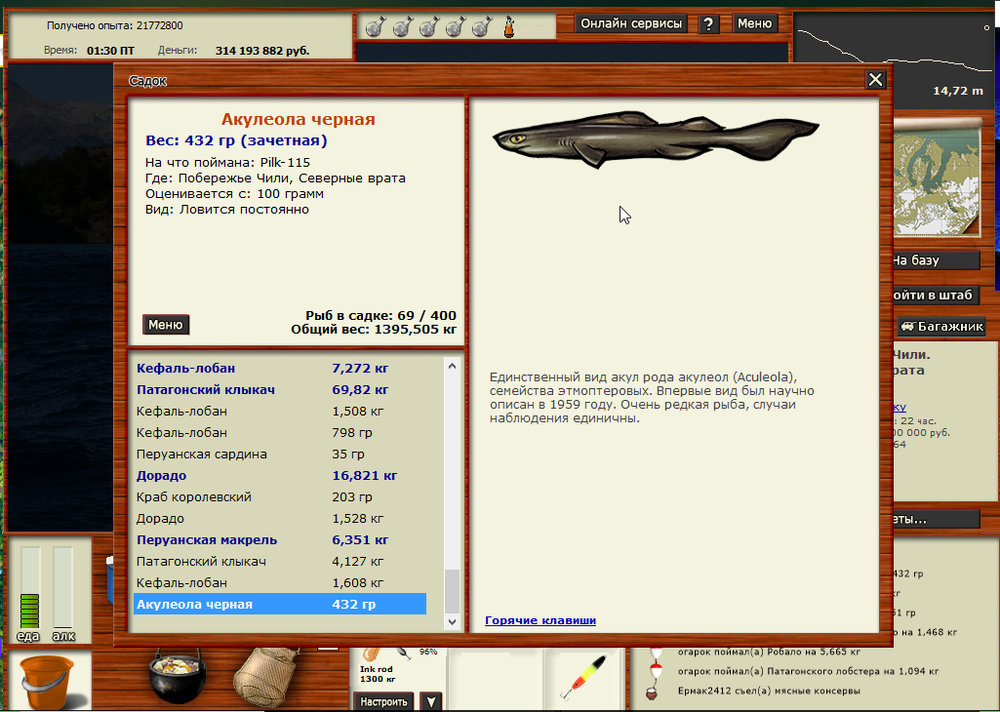The image size is (1000, 712).
Task: Open the Горячие клавиши link
Action: pos(540,620)
